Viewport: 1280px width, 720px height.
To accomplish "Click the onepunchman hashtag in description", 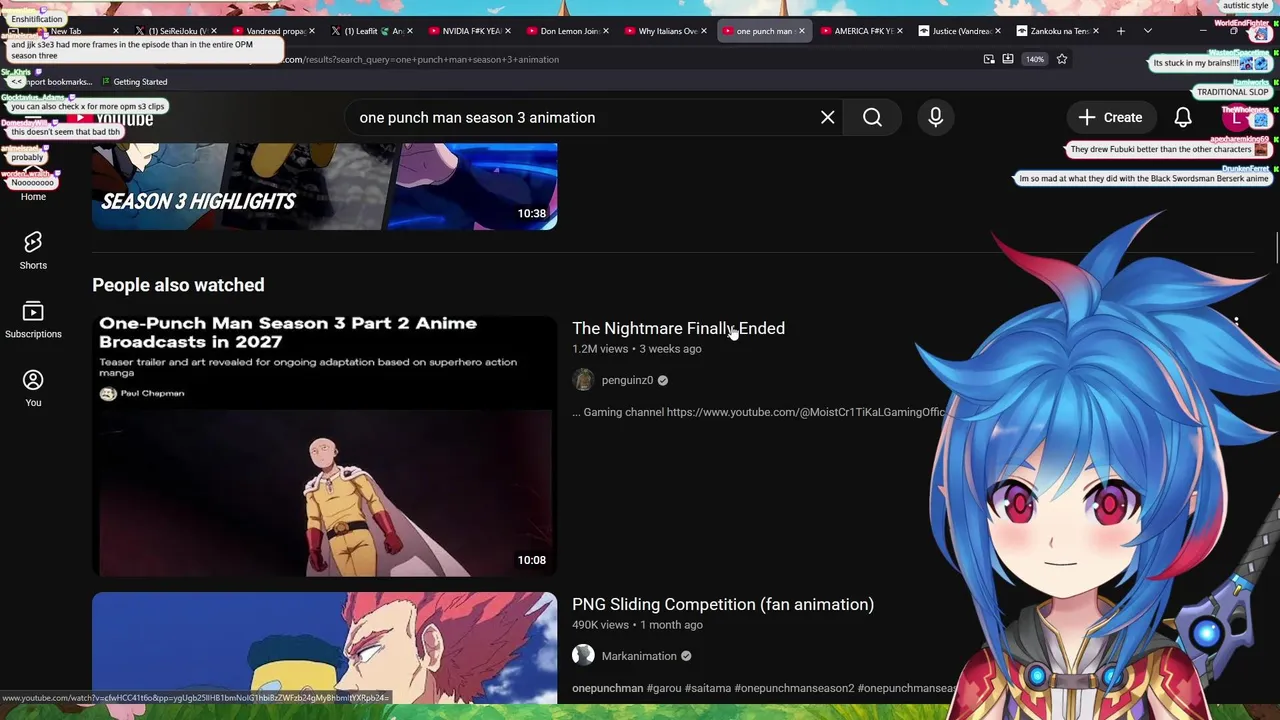I will click(x=607, y=688).
